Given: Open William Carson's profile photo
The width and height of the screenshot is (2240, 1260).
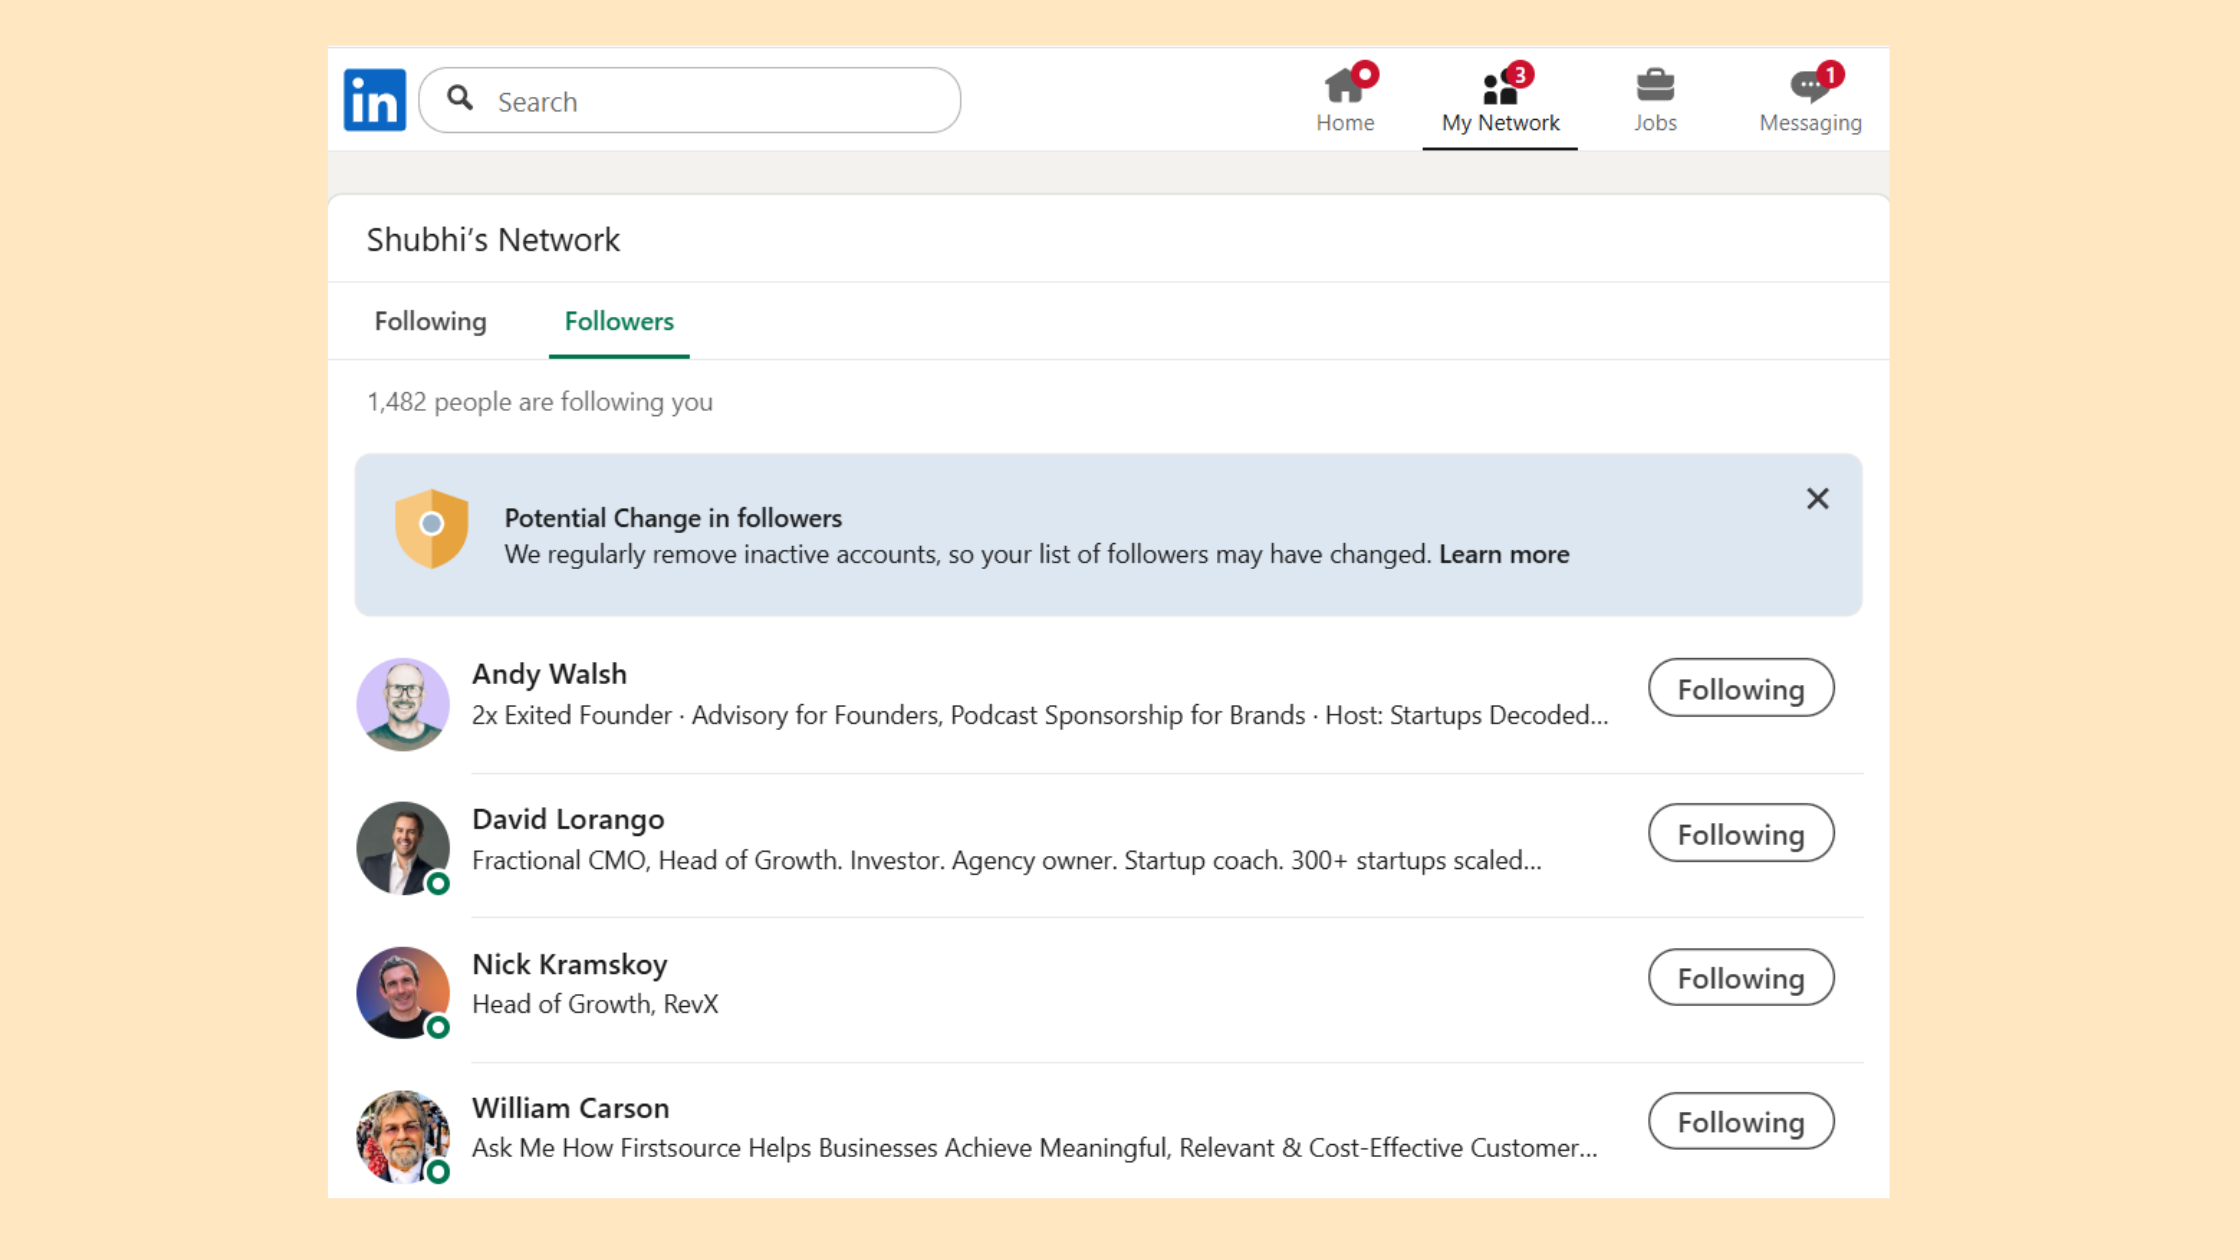Looking at the screenshot, I should click(x=403, y=1137).
